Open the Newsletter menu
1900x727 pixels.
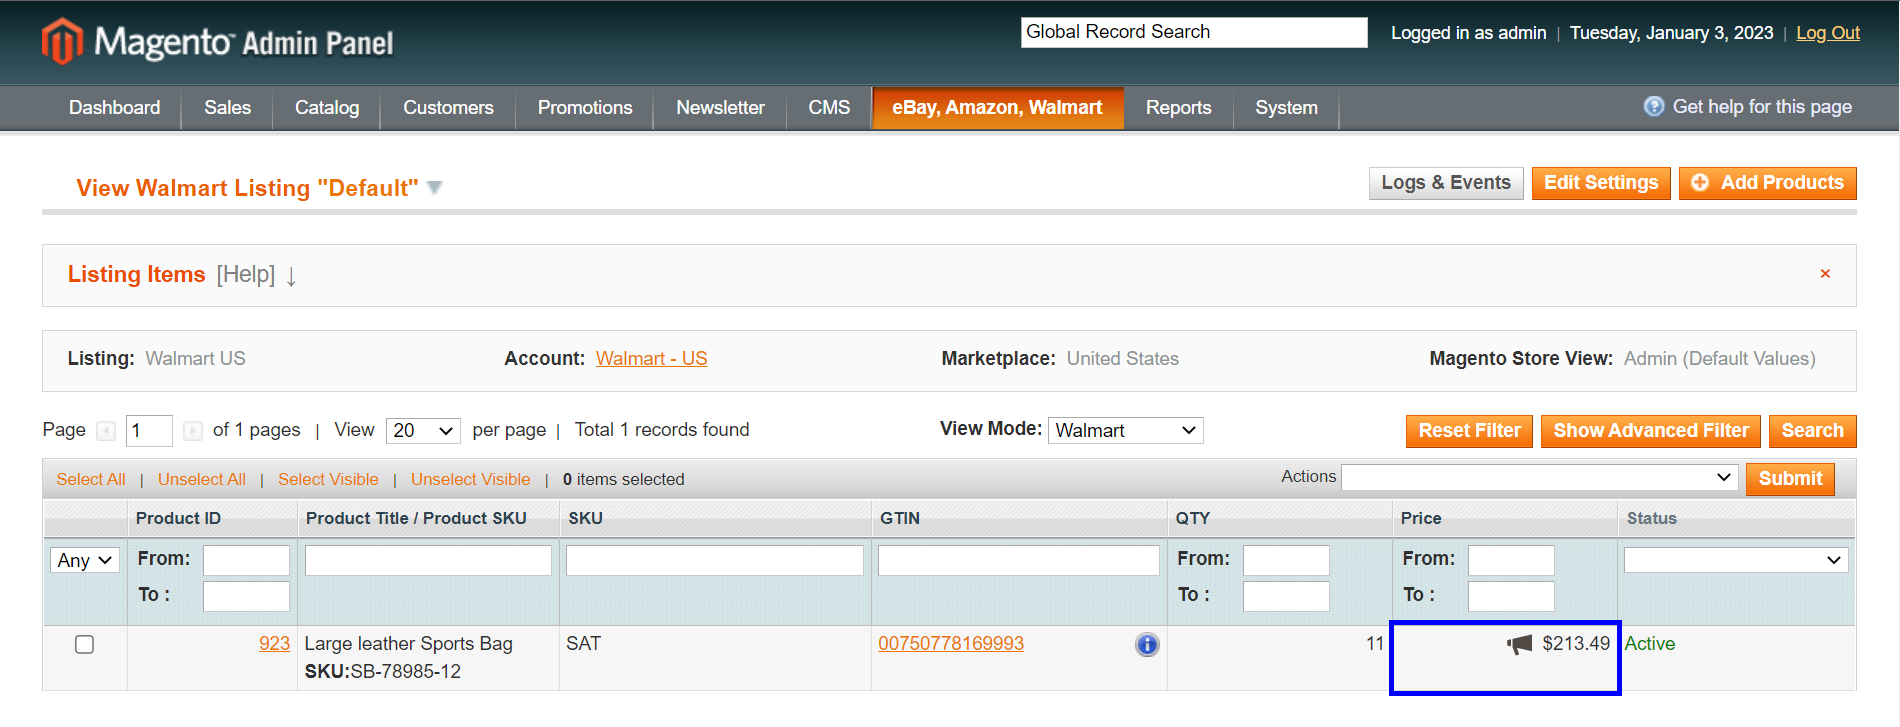point(720,107)
